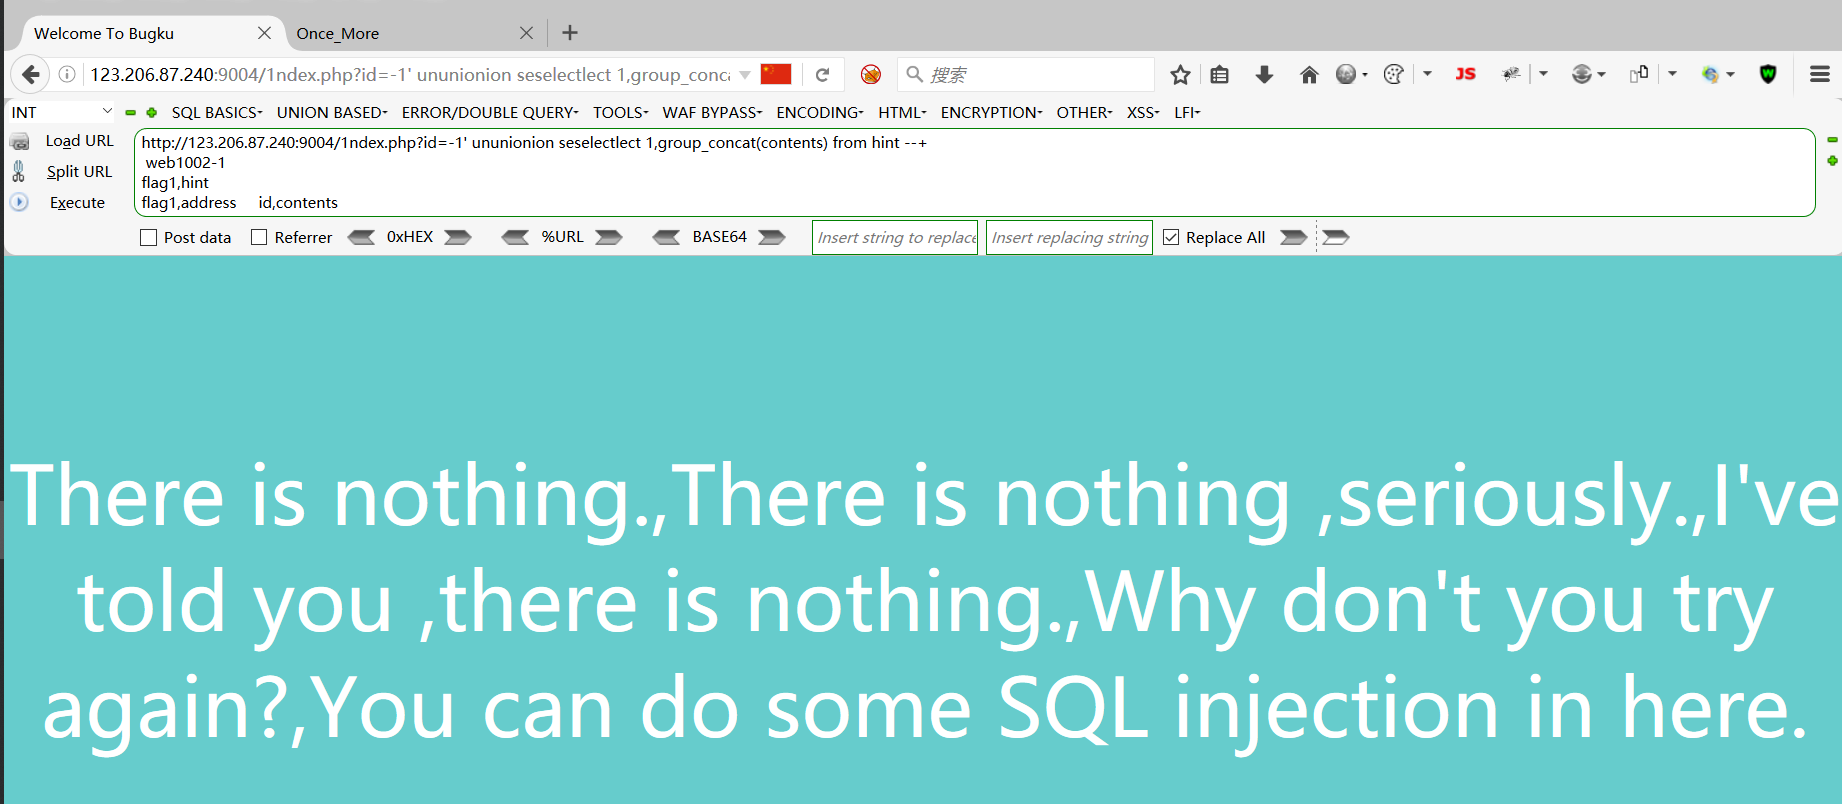Select the Welcome To Bugku tab
Viewport: 1842px width, 804px height.
click(150, 33)
